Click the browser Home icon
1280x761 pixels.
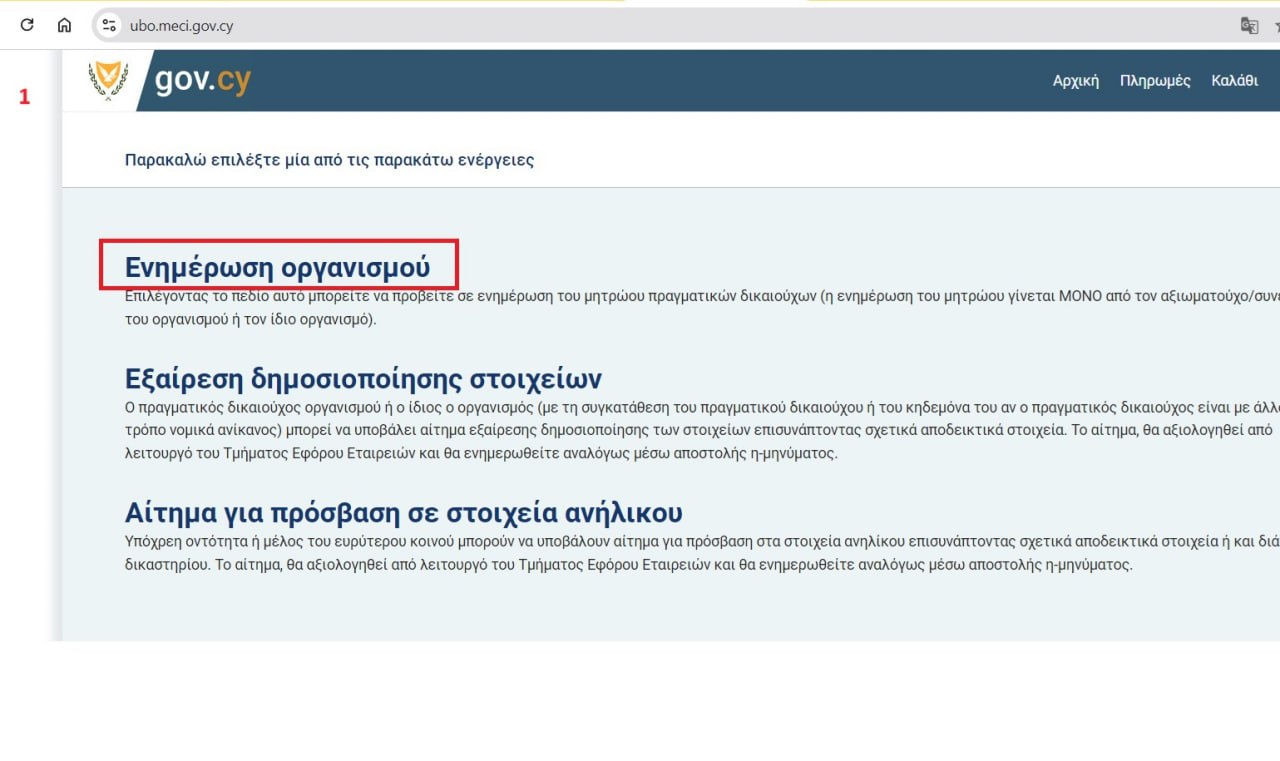pyautogui.click(x=64, y=26)
